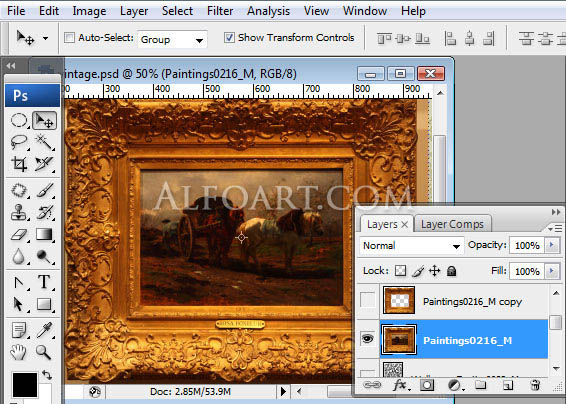Open the File menu
This screenshot has width=566, height=404.
(x=16, y=11)
